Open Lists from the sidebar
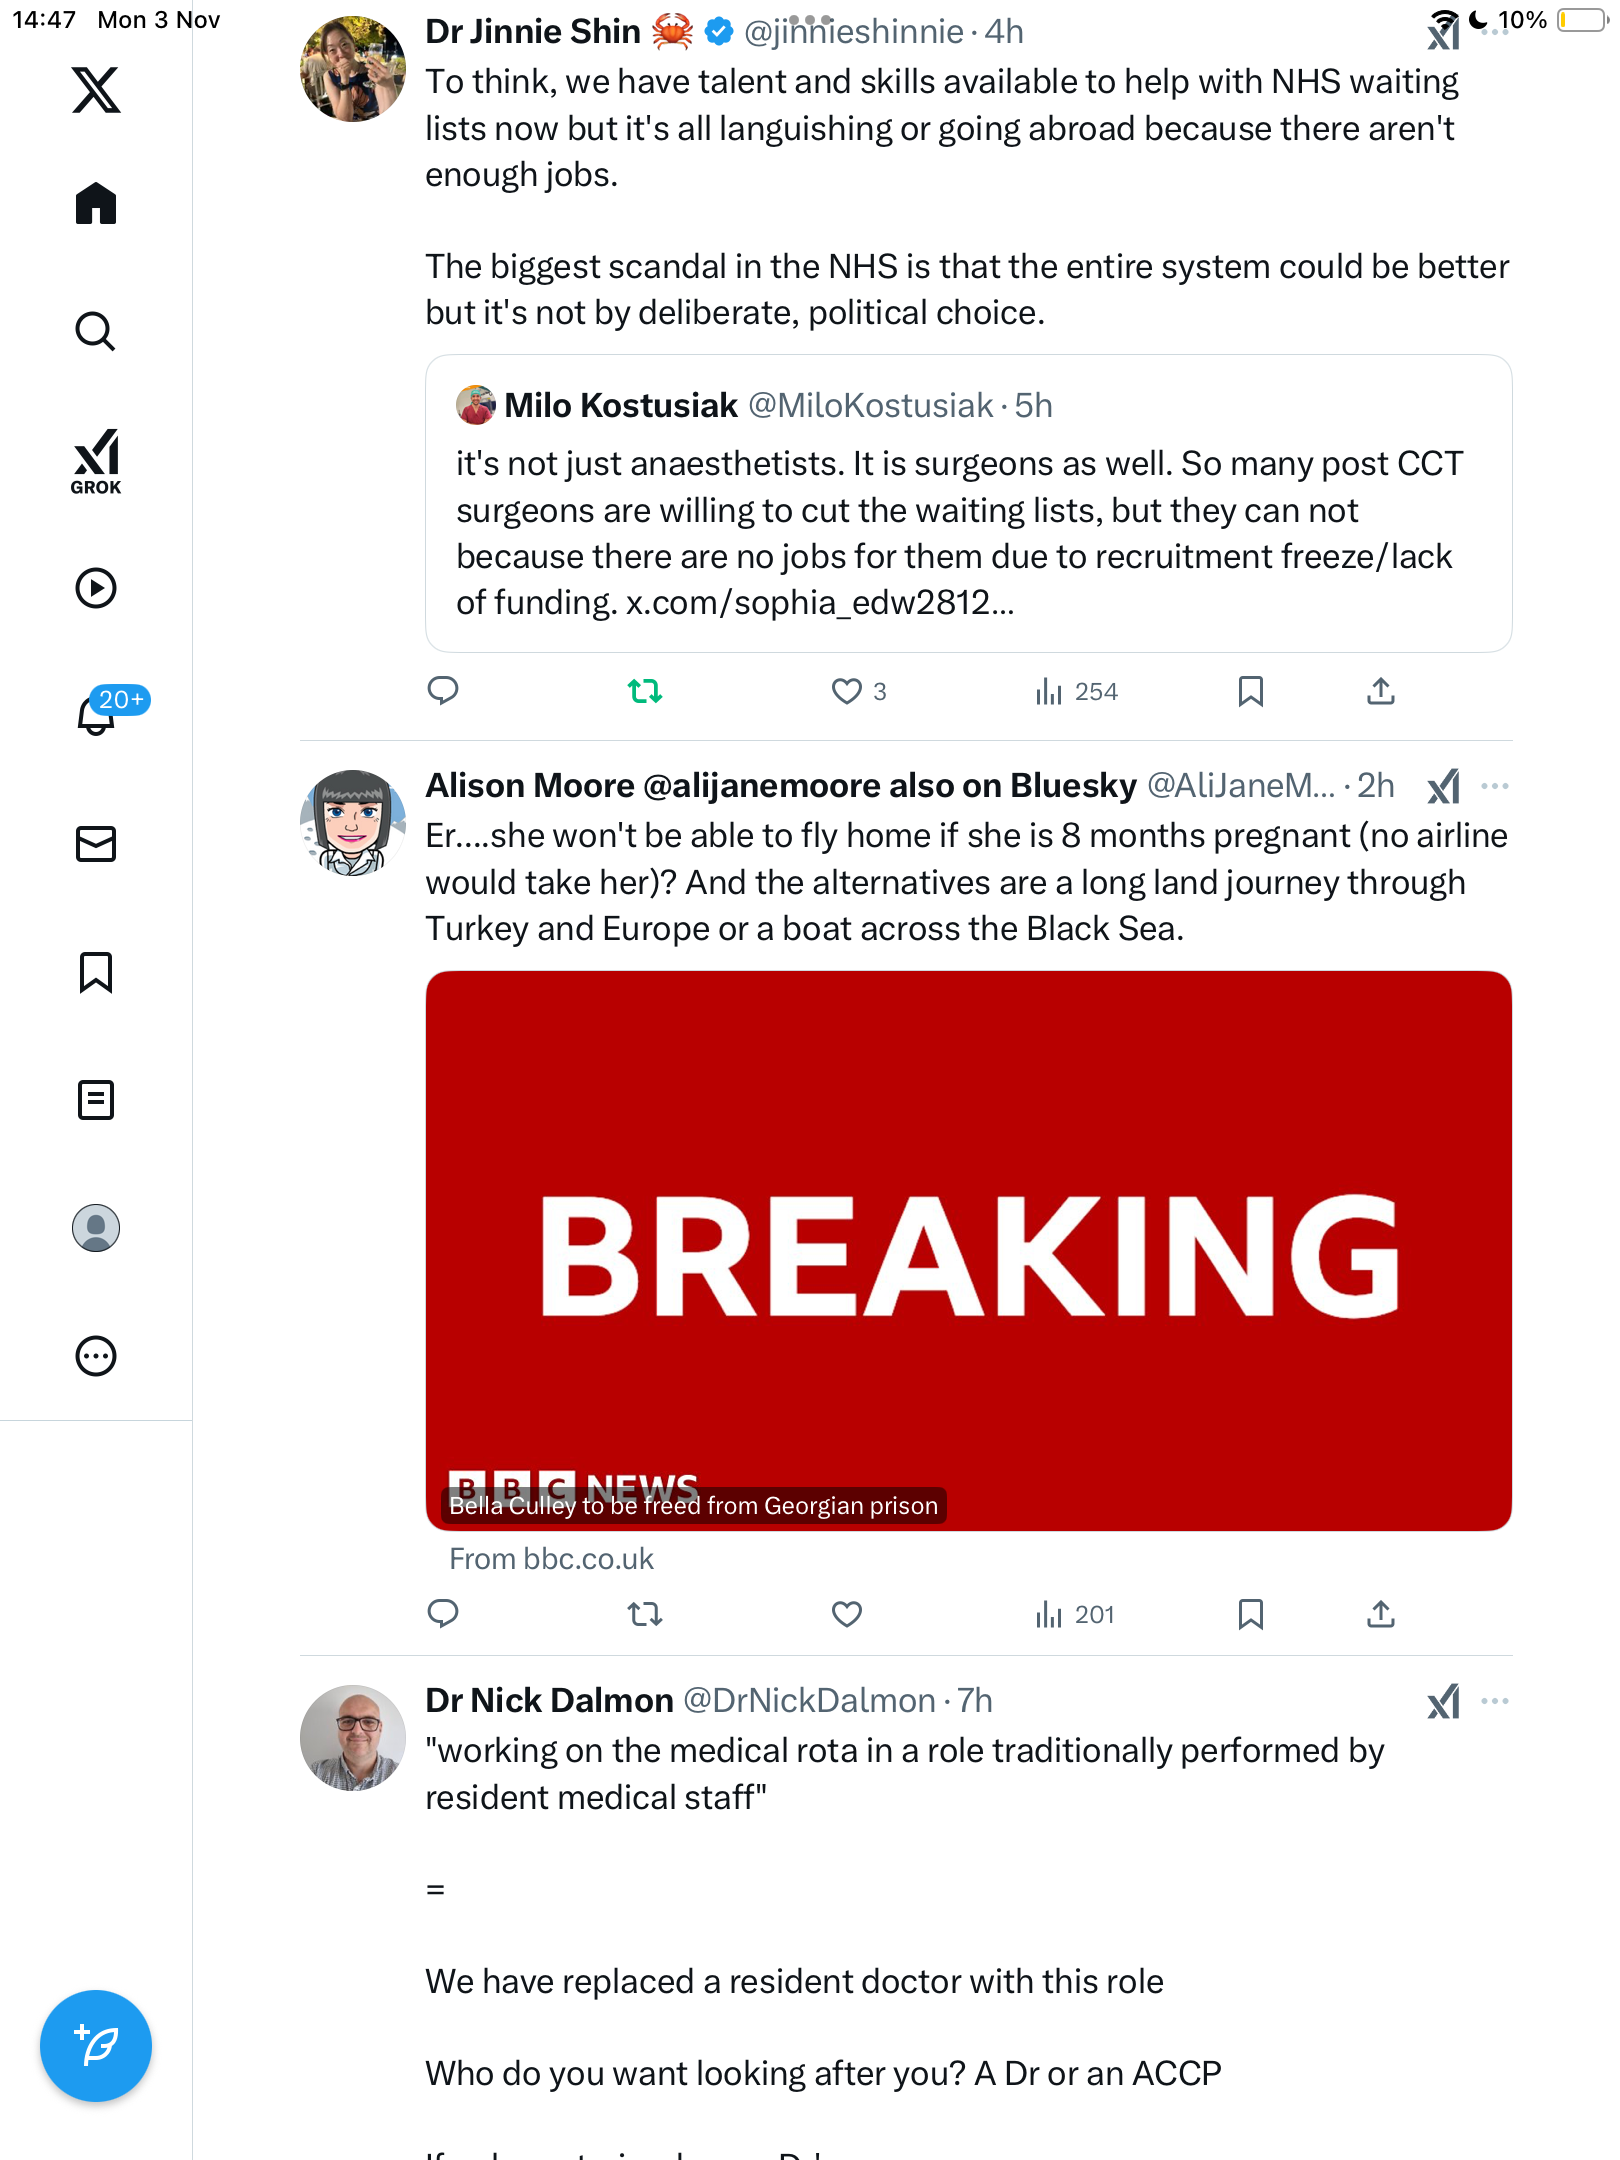This screenshot has height=2160, width=1620. pyautogui.click(x=96, y=1100)
